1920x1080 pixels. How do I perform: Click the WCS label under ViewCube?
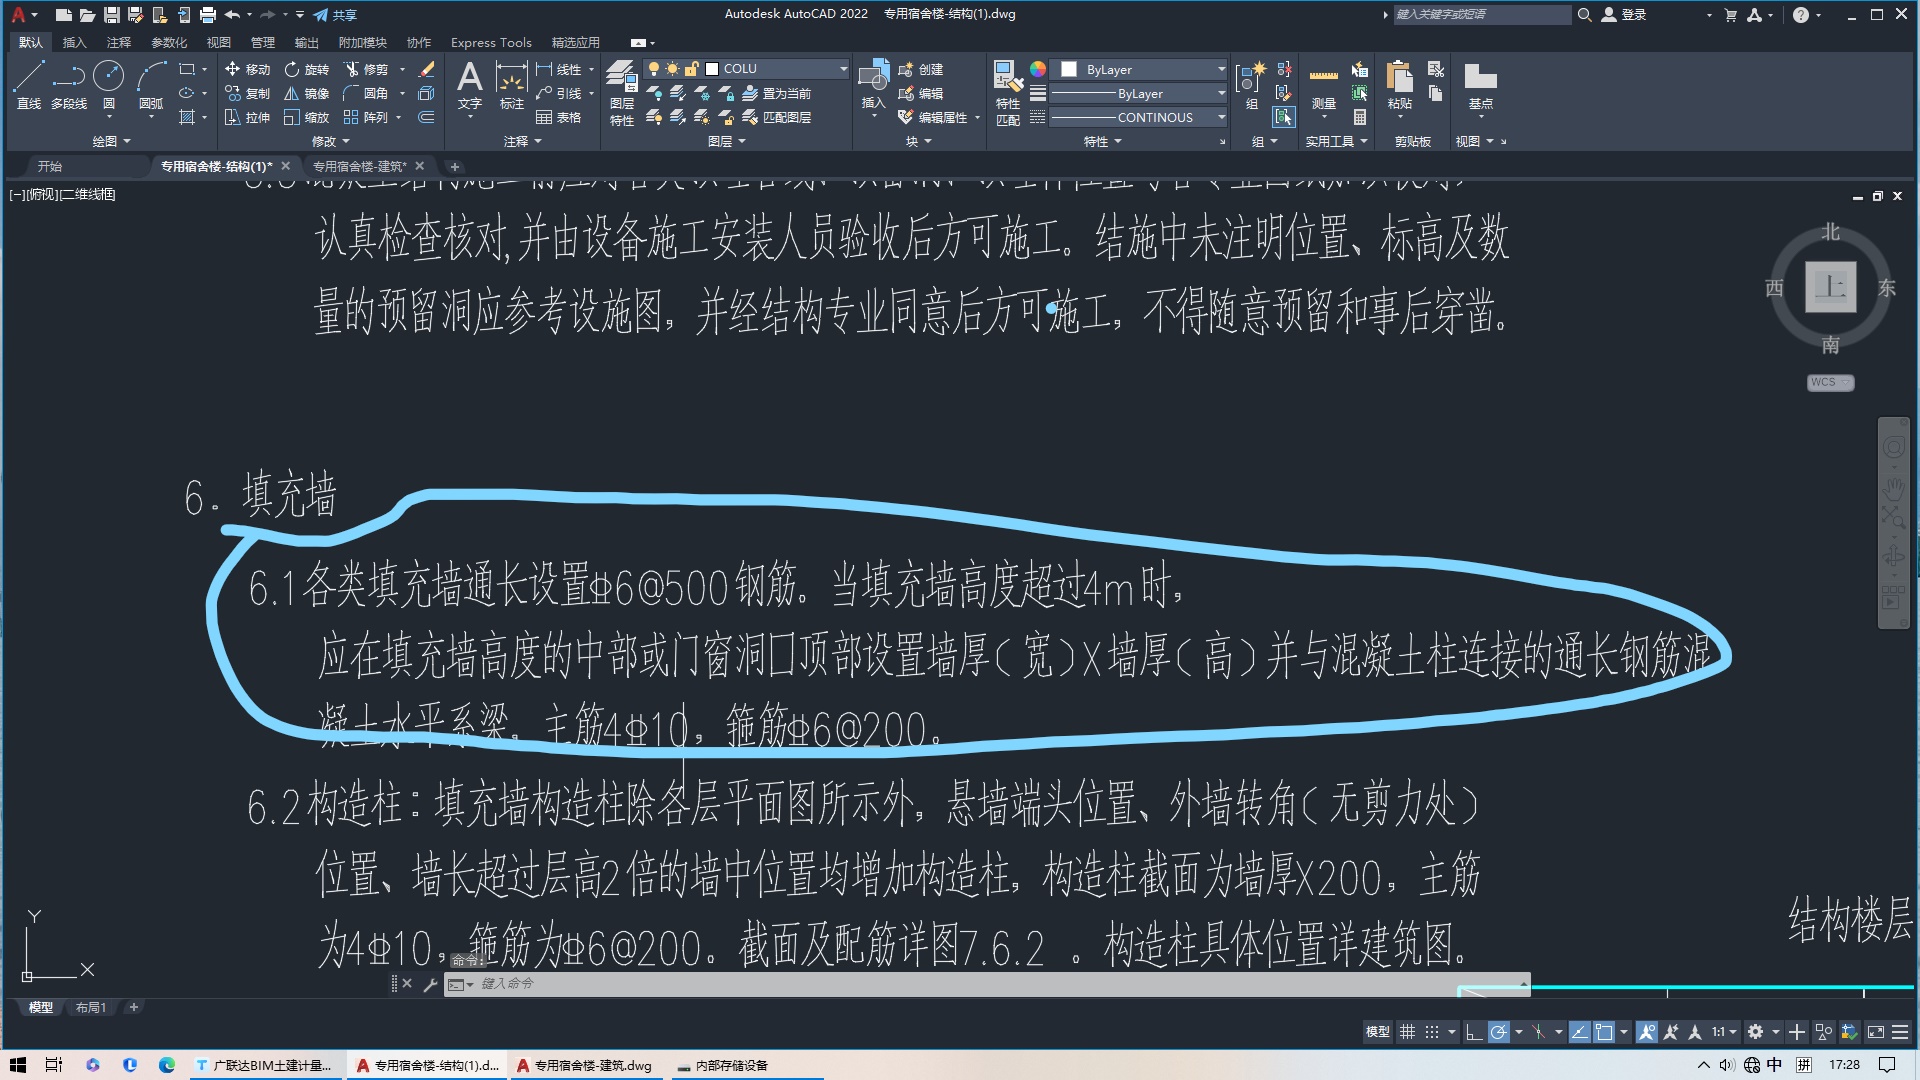(x=1830, y=382)
